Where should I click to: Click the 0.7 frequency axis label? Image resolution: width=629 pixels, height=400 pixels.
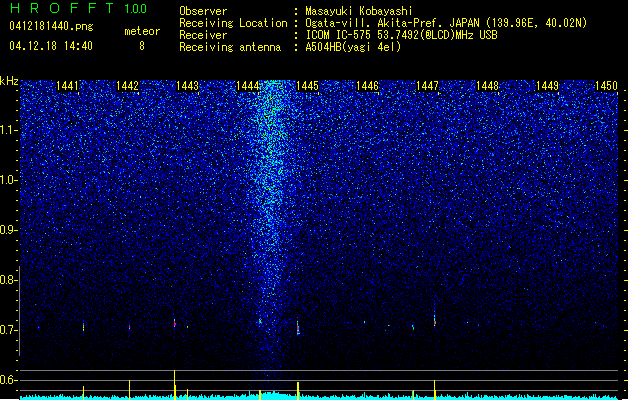(x=9, y=330)
